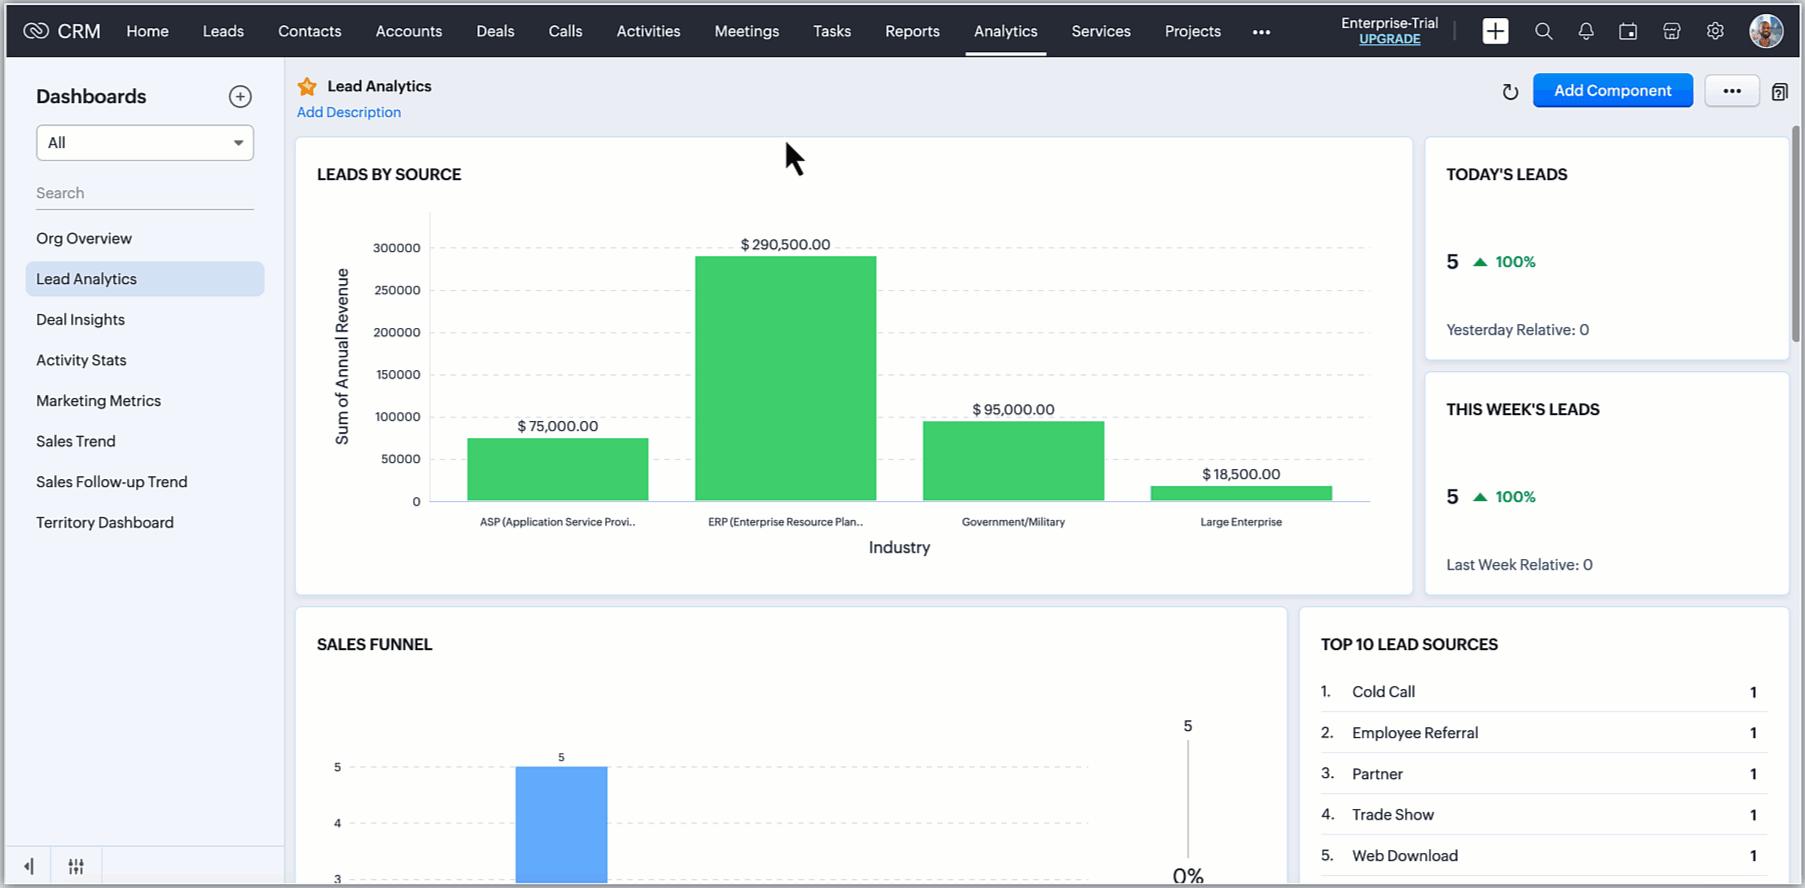Open the All dashboards filter dropdown
Viewport: 1805px width, 888px height.
[x=145, y=143]
